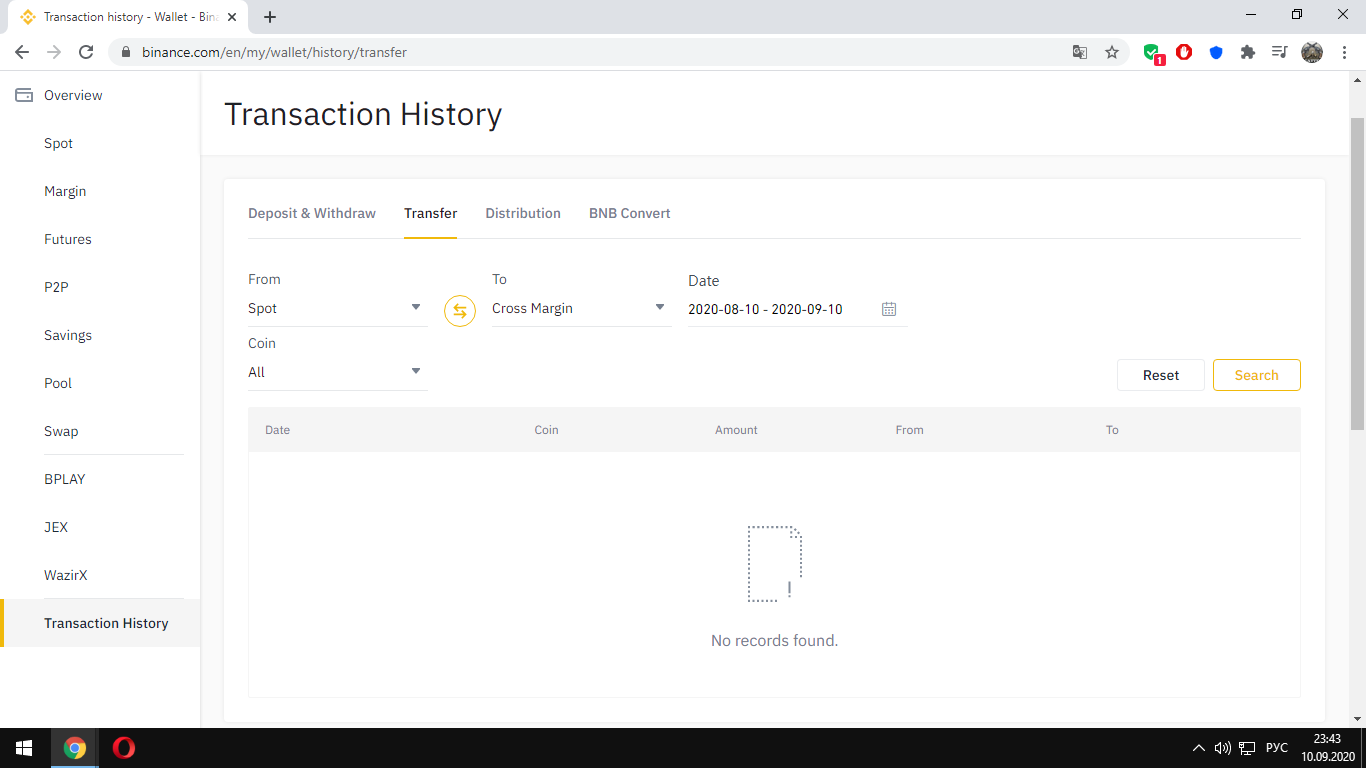Open the date range calendar icon
This screenshot has width=1366, height=768.
pyautogui.click(x=889, y=309)
